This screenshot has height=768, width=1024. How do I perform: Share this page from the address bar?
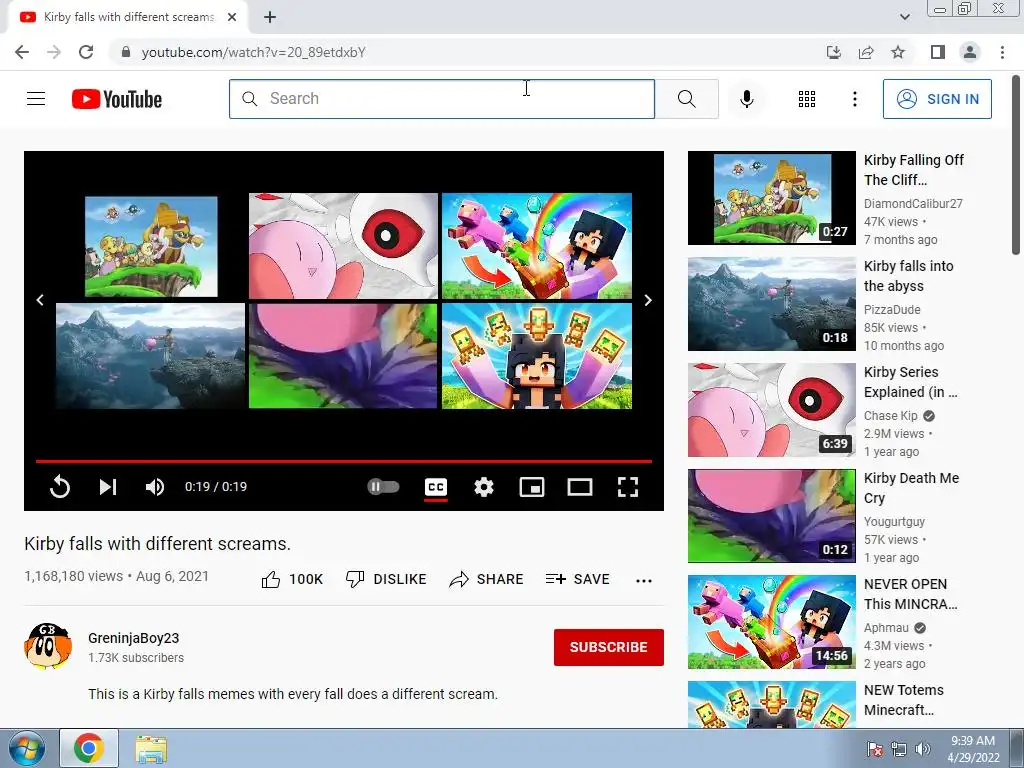(866, 52)
